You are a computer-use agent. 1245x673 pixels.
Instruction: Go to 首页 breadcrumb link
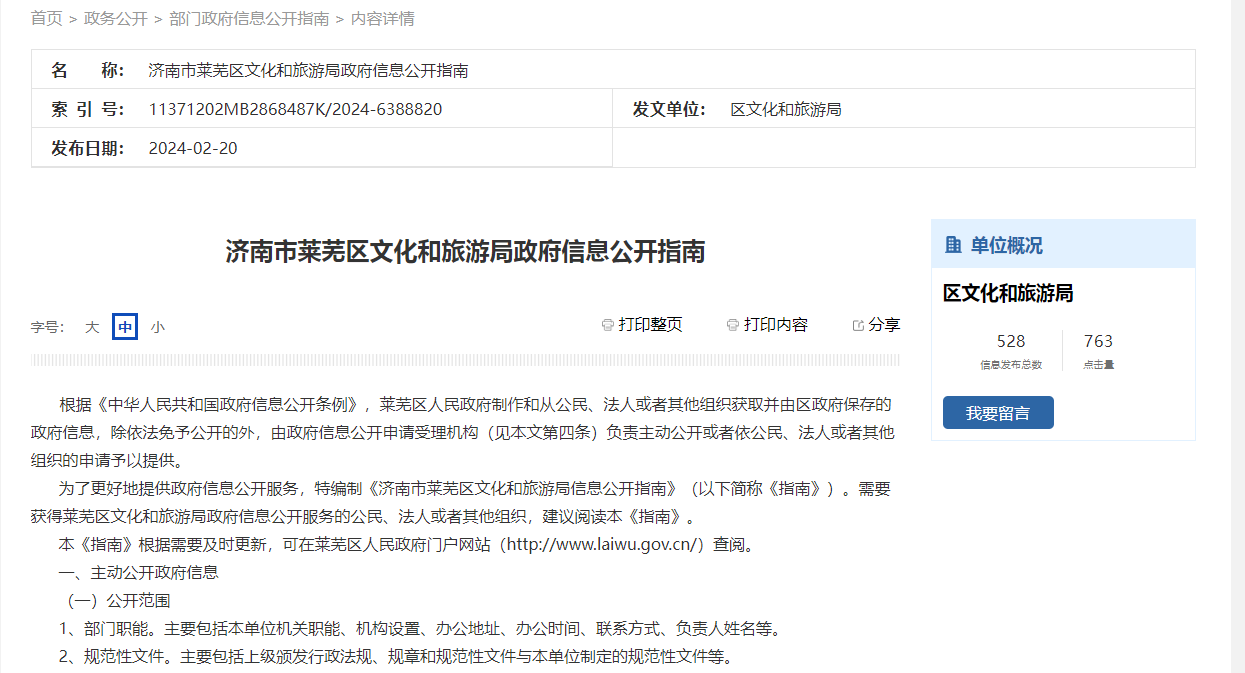coord(47,18)
